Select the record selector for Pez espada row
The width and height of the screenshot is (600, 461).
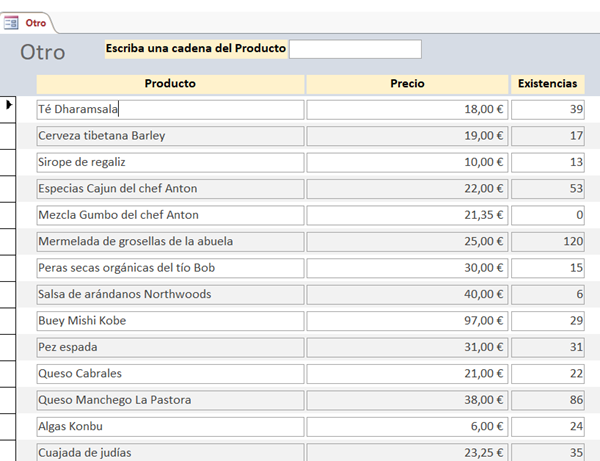(9, 347)
